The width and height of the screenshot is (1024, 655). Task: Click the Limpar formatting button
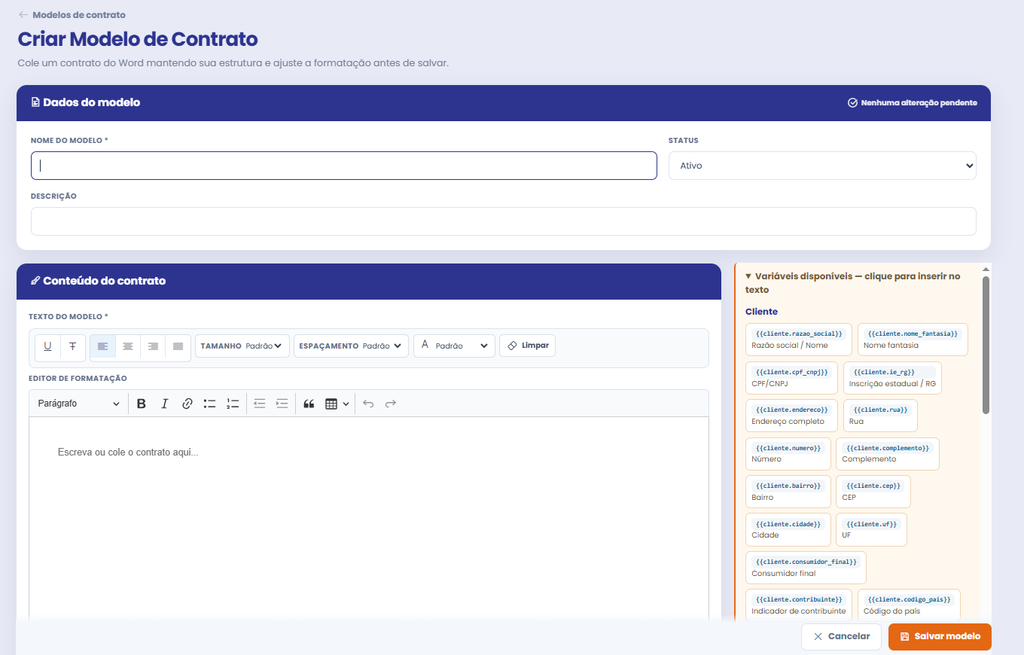pos(528,345)
